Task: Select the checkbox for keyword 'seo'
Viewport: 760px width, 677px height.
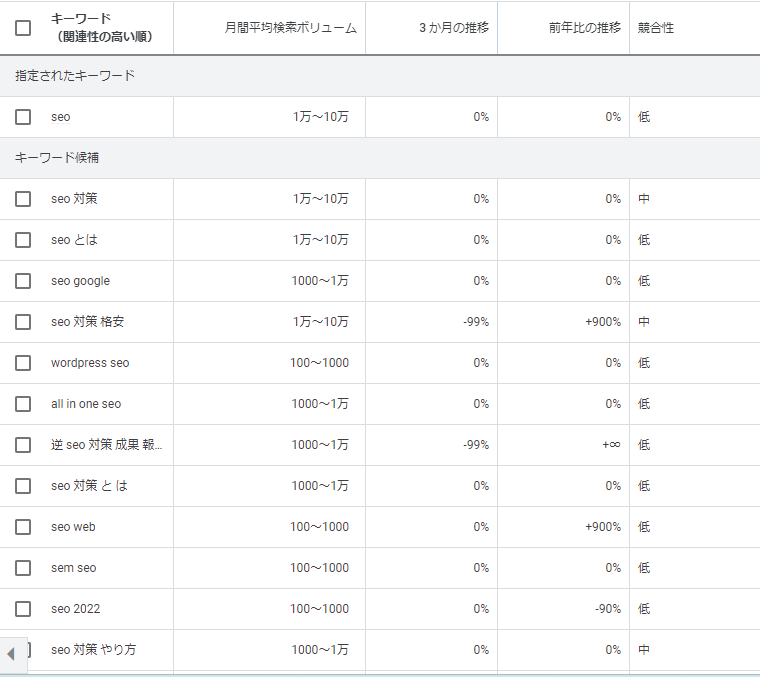Action: pyautogui.click(x=23, y=117)
